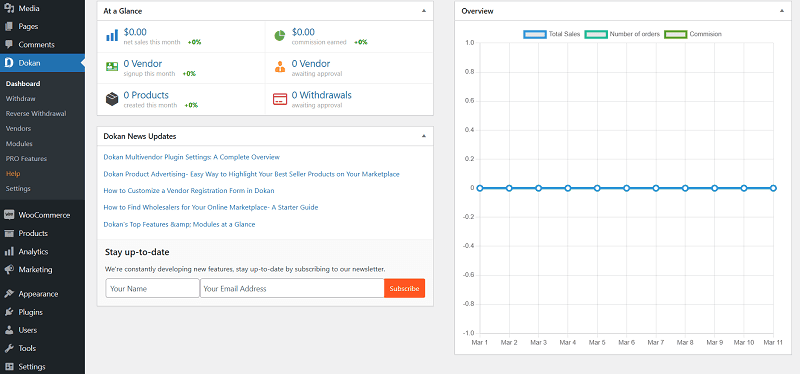Click the green commission pie chart icon
Image resolution: width=800 pixels, height=374 pixels.
point(280,36)
